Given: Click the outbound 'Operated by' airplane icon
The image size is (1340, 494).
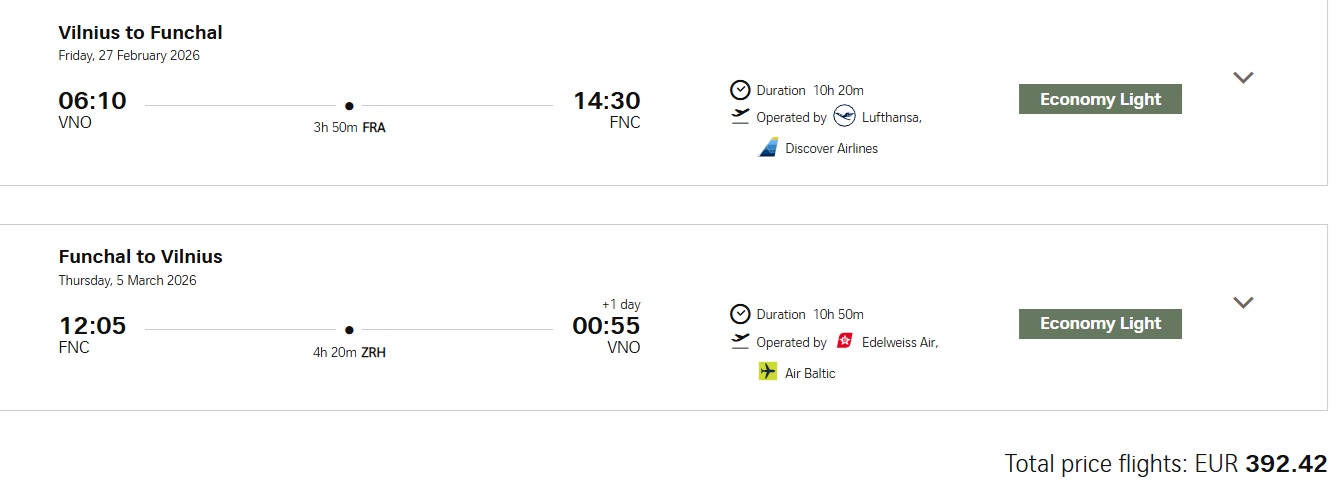Looking at the screenshot, I should (740, 117).
